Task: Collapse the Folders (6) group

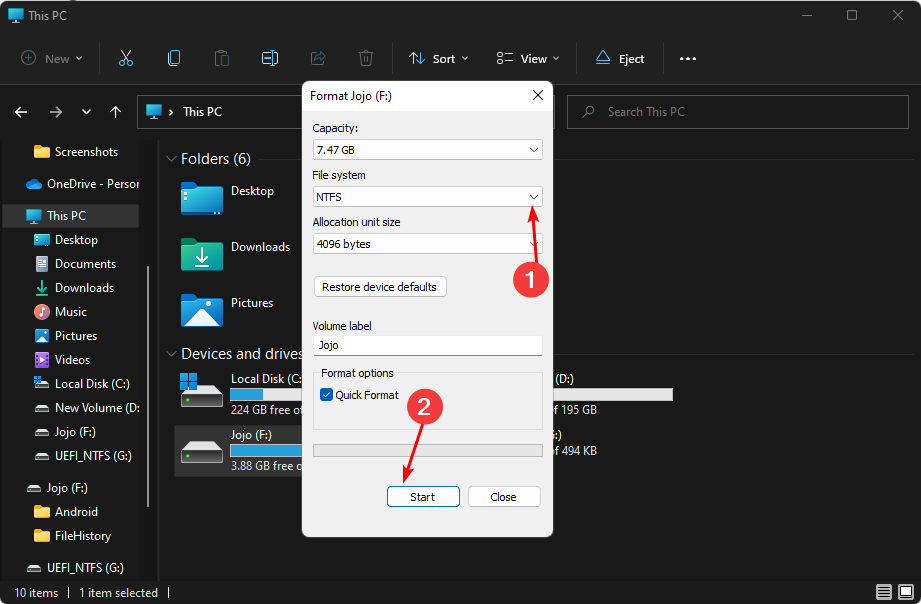Action: click(x=172, y=159)
